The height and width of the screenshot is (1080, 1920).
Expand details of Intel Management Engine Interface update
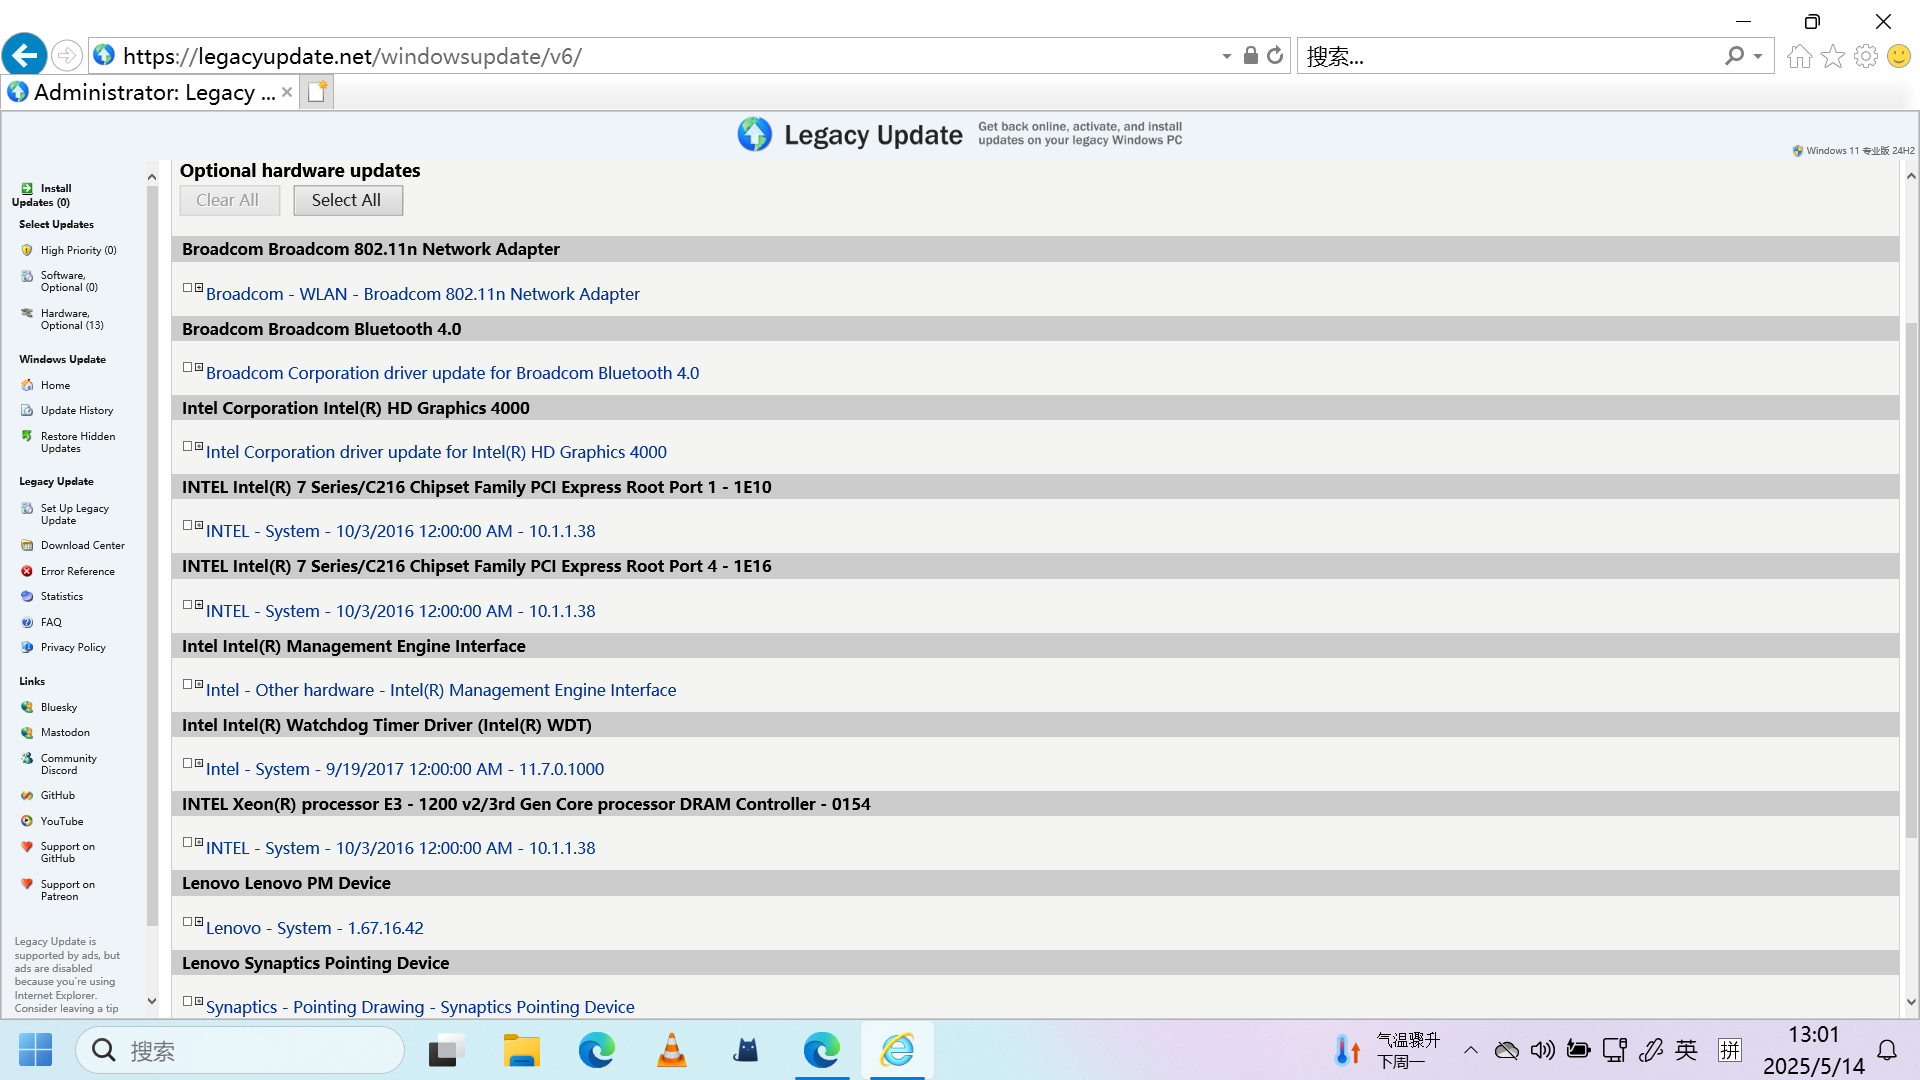199,684
